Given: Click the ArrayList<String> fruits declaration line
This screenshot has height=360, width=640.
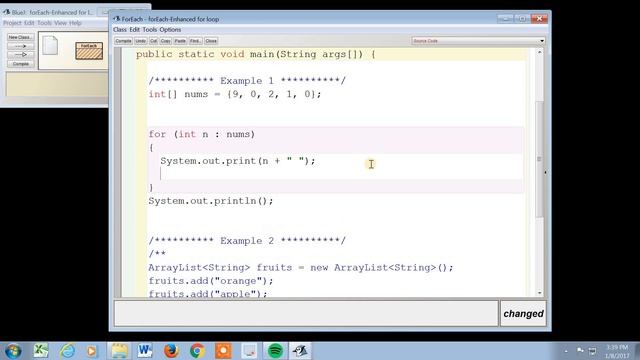Looking at the screenshot, I should pos(301,268).
